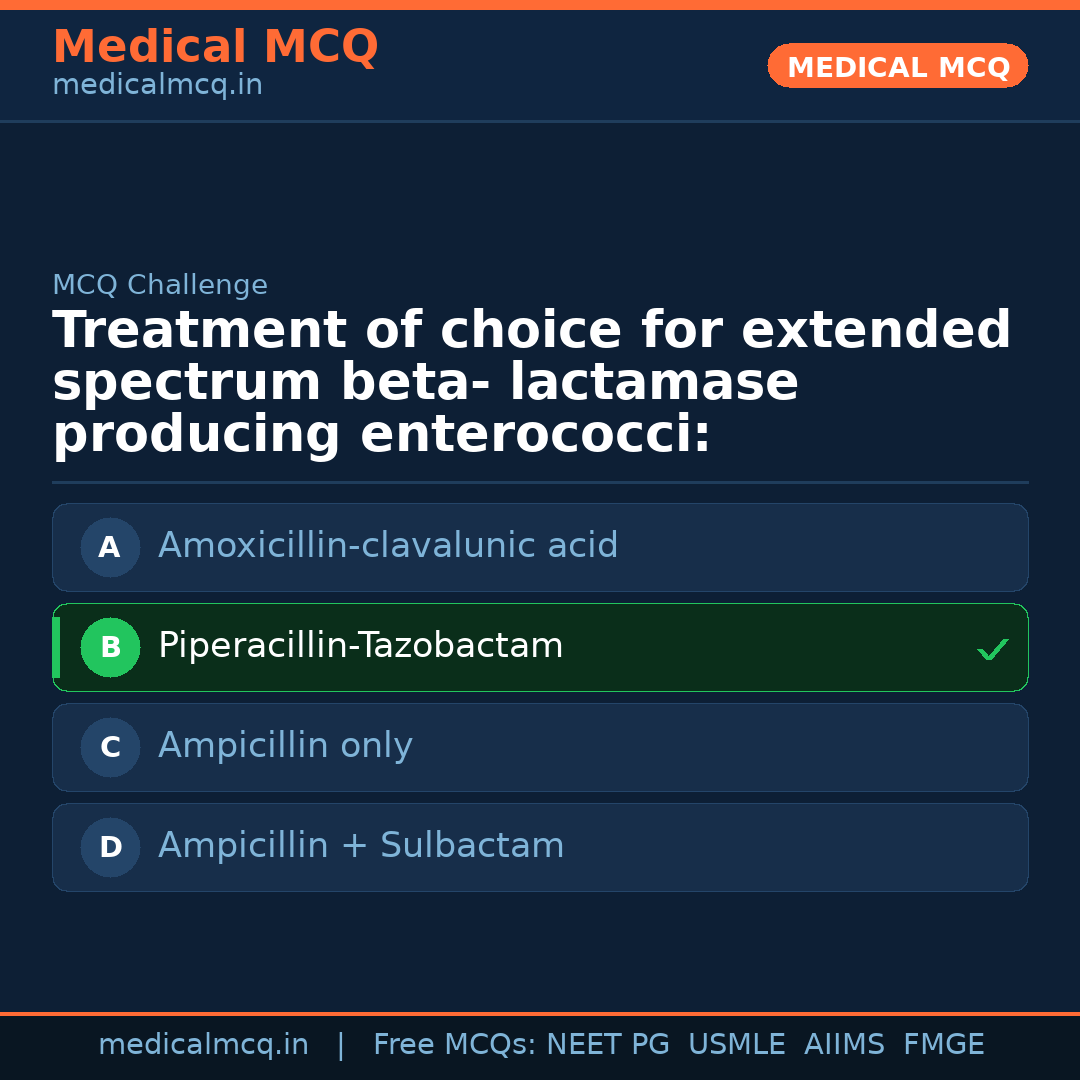Screen dimensions: 1080x1080
Task: Click the green checkmark on option B
Action: pyautogui.click(x=992, y=650)
